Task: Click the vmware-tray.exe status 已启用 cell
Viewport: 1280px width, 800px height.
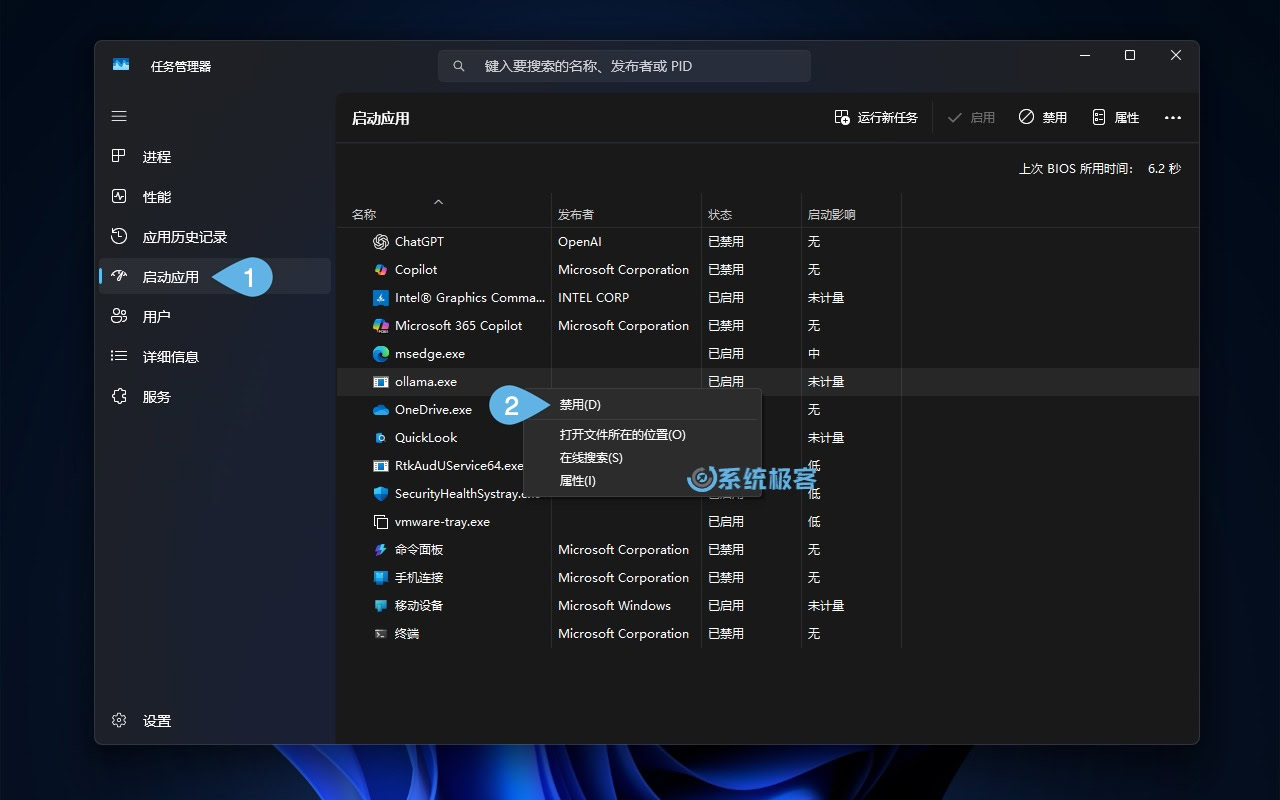Action: [726, 522]
